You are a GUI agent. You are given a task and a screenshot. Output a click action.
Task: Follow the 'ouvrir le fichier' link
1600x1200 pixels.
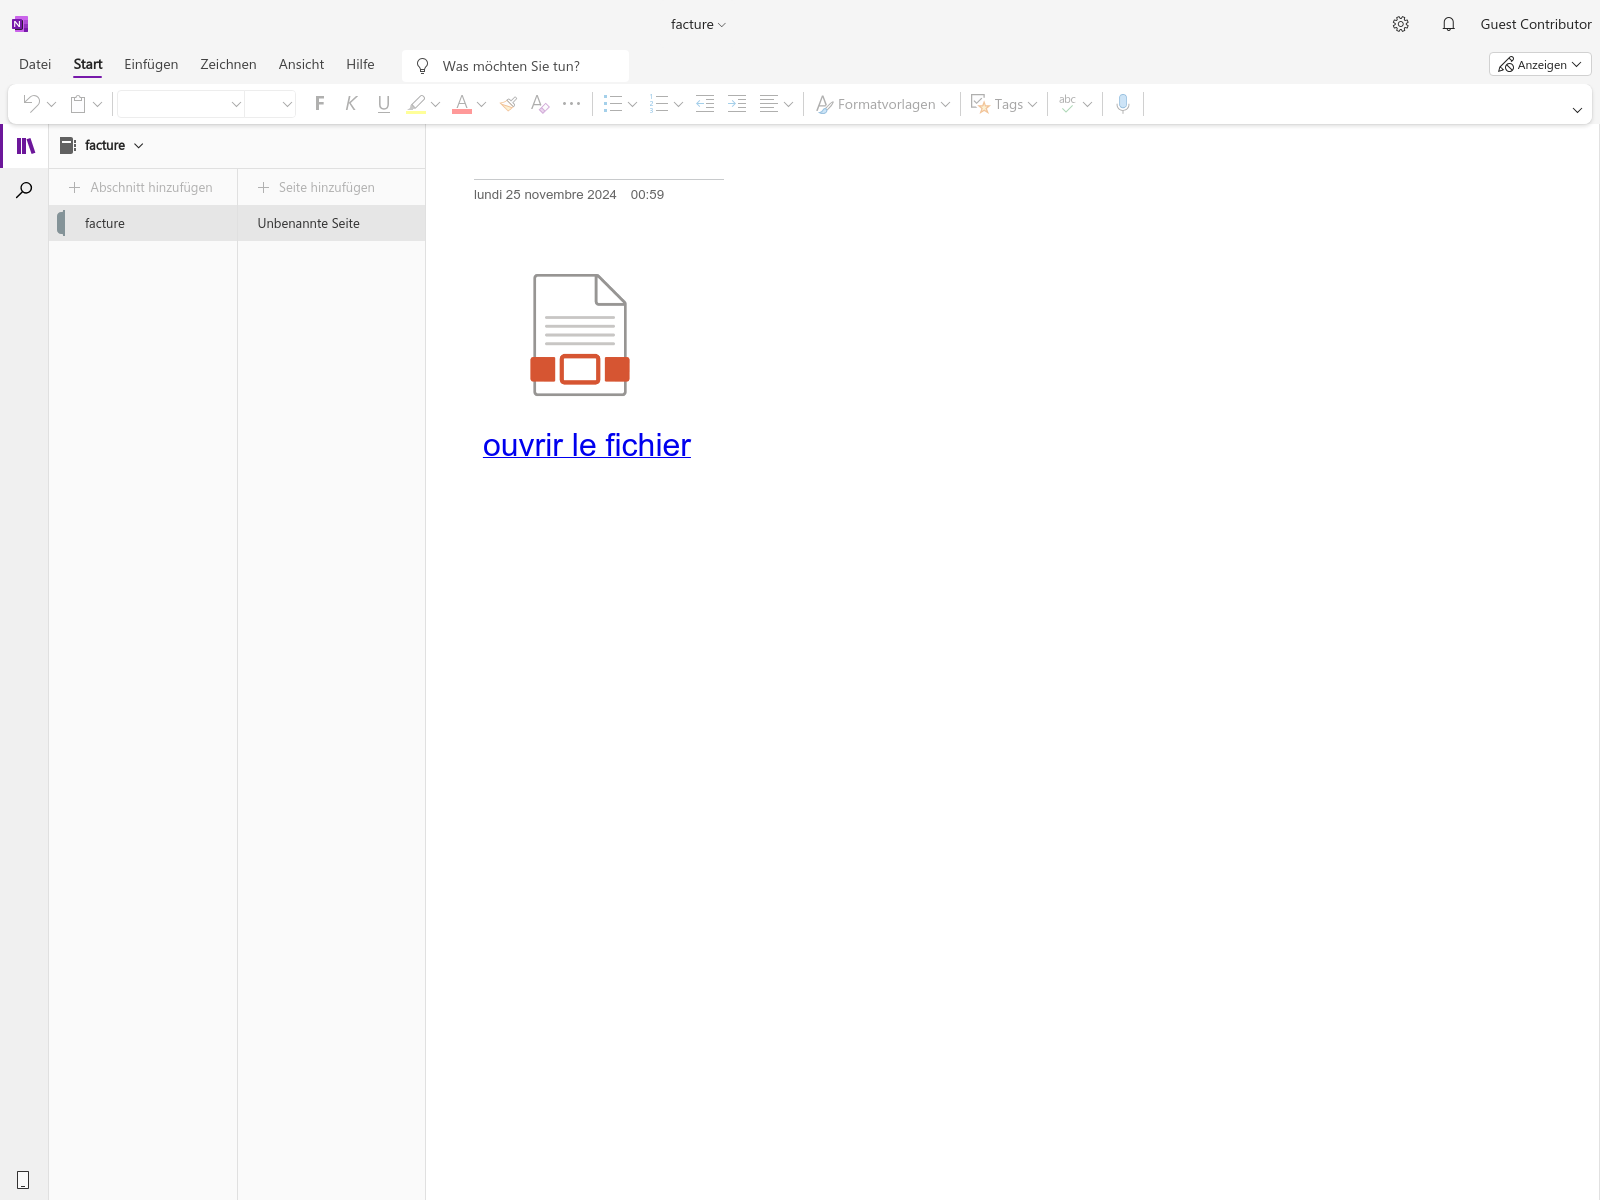tap(587, 445)
